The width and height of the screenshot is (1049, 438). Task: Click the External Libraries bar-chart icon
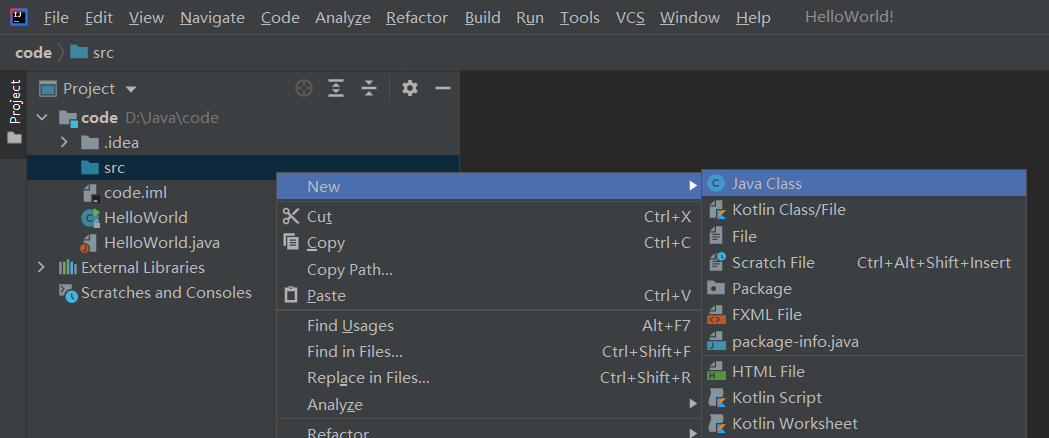(x=68, y=267)
